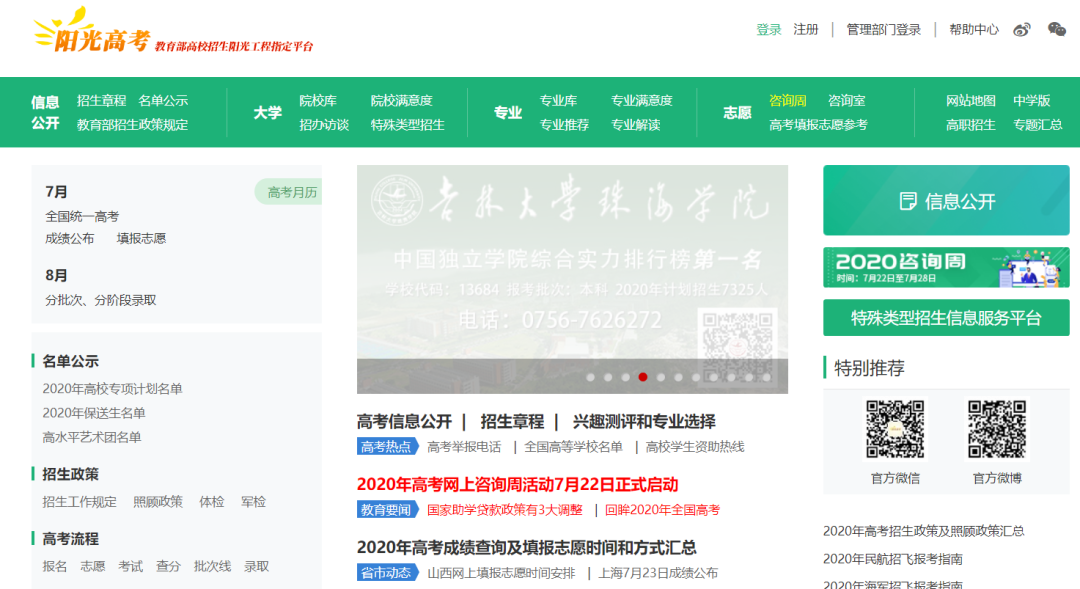Viewport: 1080px width, 589px height.
Task: Open 高职招生 nav item
Action: (x=970, y=125)
